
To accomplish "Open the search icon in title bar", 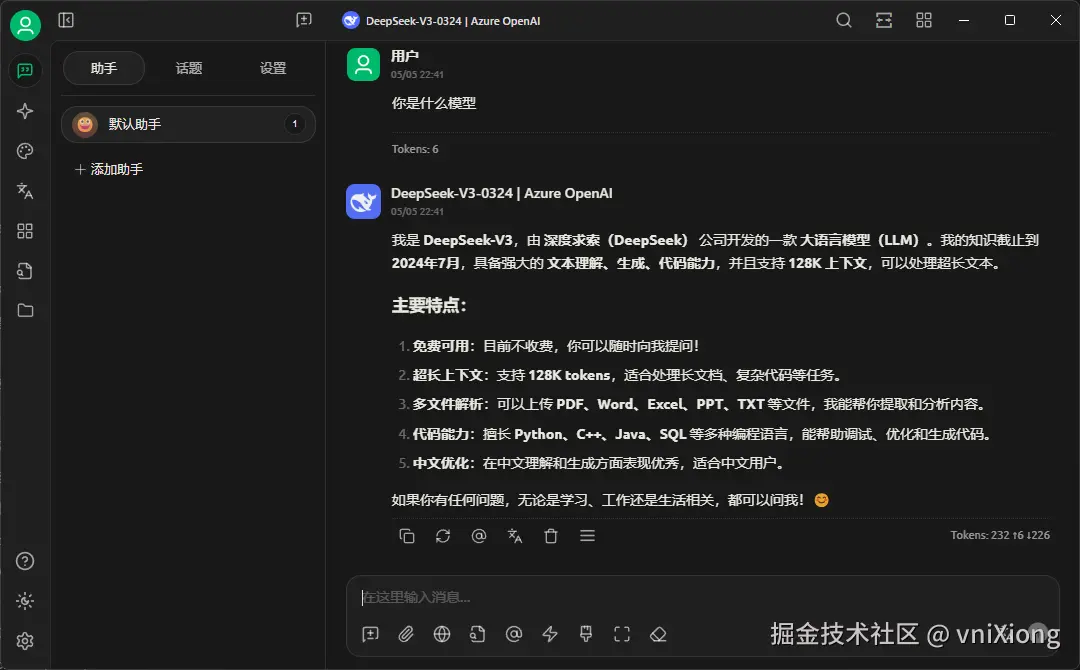I will click(x=844, y=20).
